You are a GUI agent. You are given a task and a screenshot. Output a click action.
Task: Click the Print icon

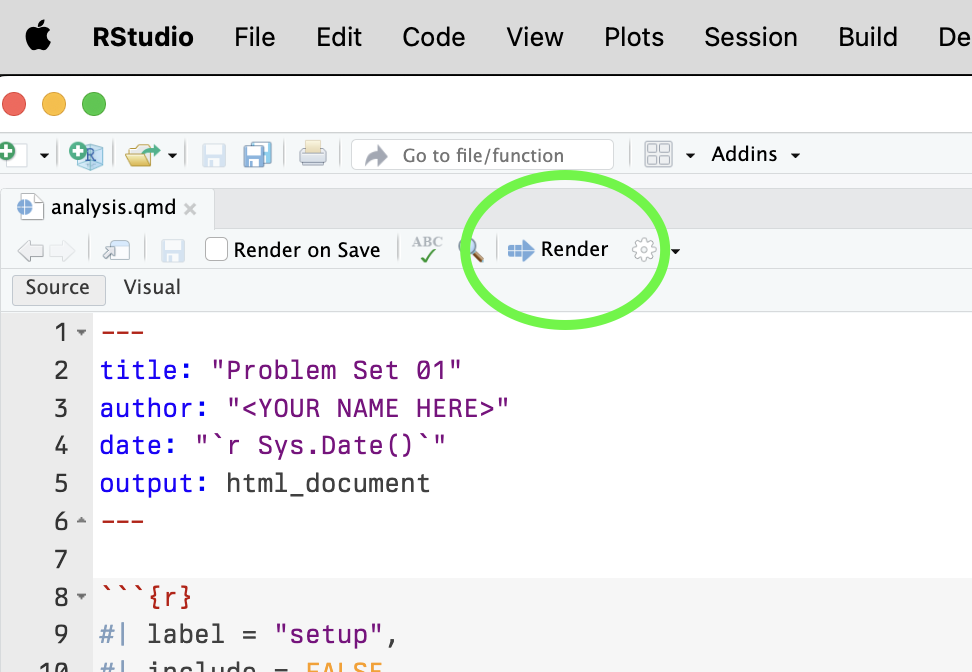[x=313, y=154]
